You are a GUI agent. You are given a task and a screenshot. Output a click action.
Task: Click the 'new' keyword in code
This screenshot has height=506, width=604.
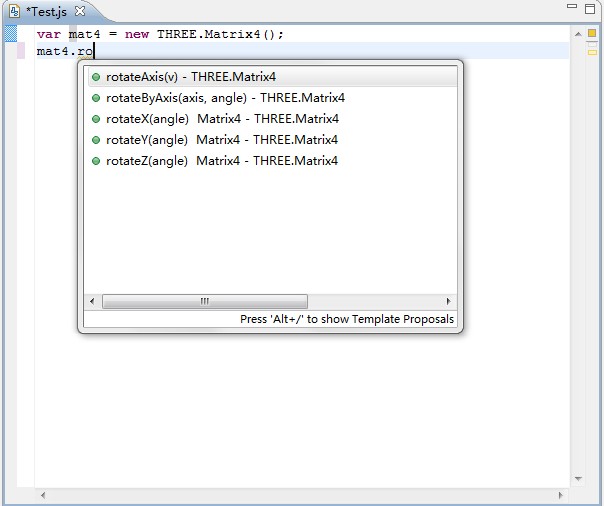[x=137, y=34]
